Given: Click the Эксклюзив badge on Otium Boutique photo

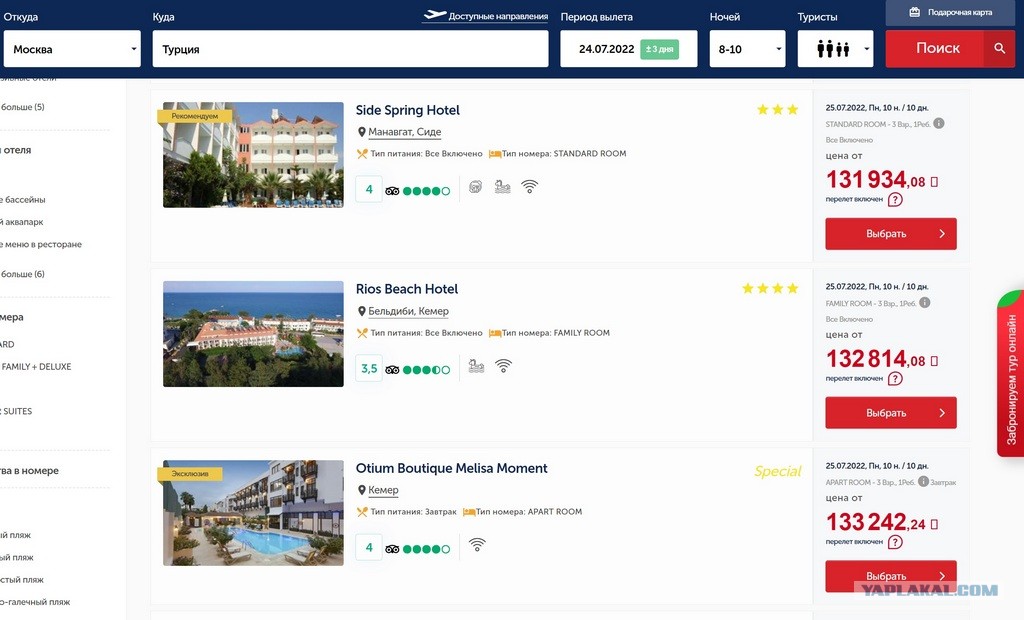Looking at the screenshot, I should [x=189, y=474].
